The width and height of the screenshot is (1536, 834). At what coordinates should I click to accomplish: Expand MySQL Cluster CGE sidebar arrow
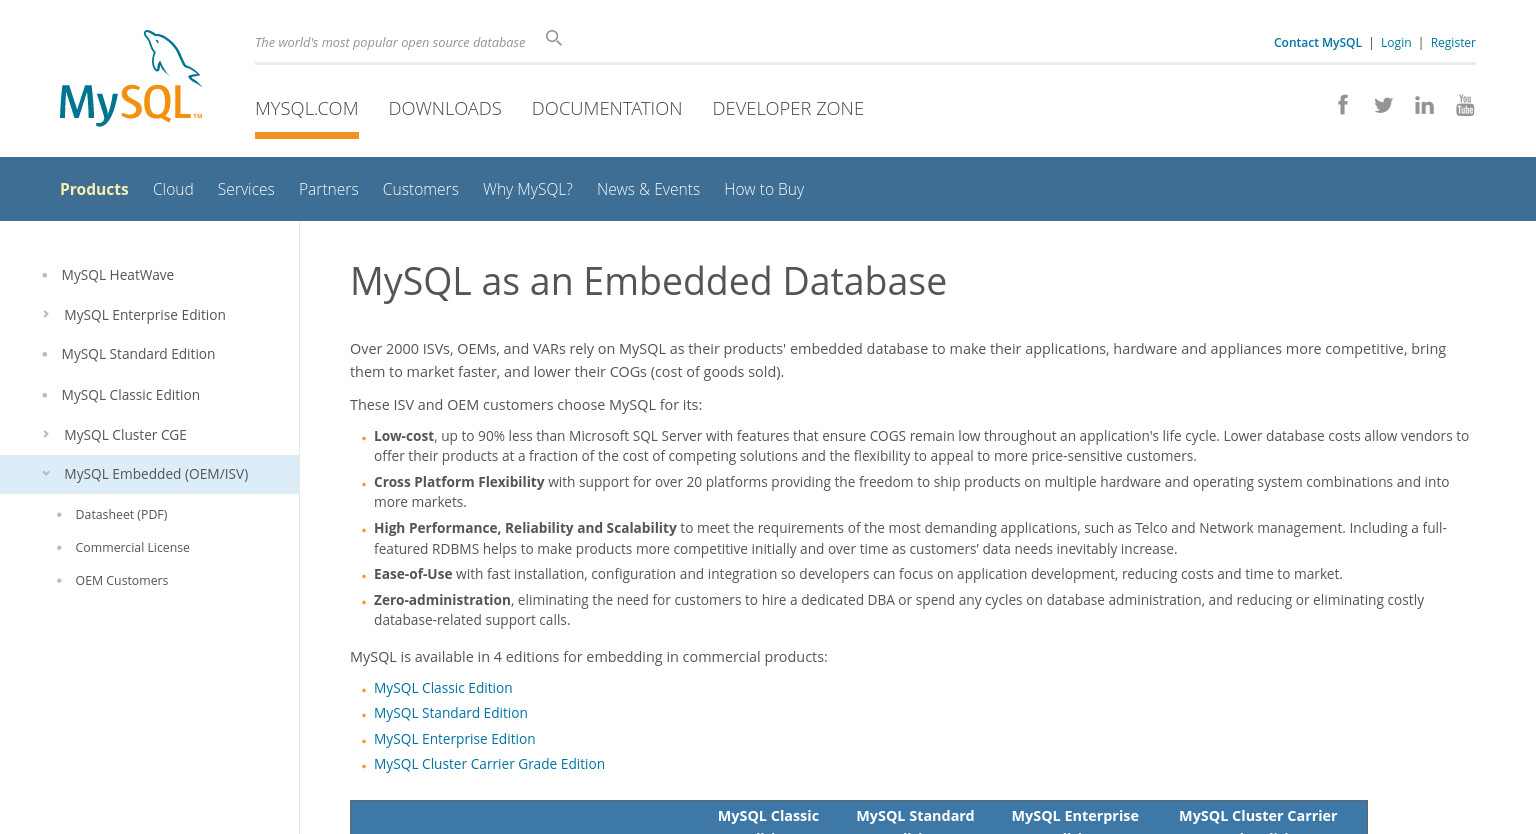46,434
